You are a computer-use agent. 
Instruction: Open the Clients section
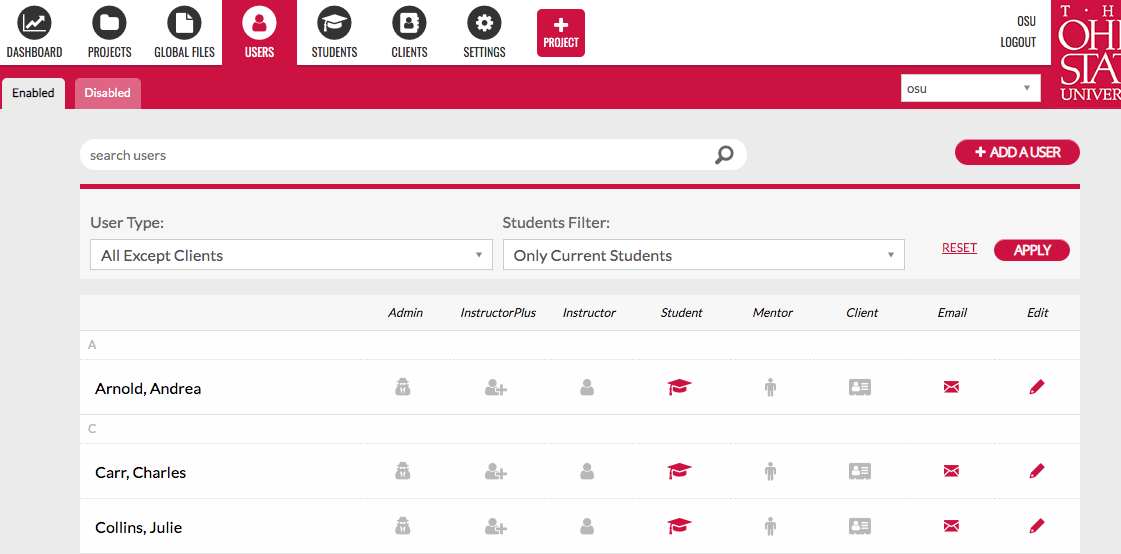coord(409,23)
